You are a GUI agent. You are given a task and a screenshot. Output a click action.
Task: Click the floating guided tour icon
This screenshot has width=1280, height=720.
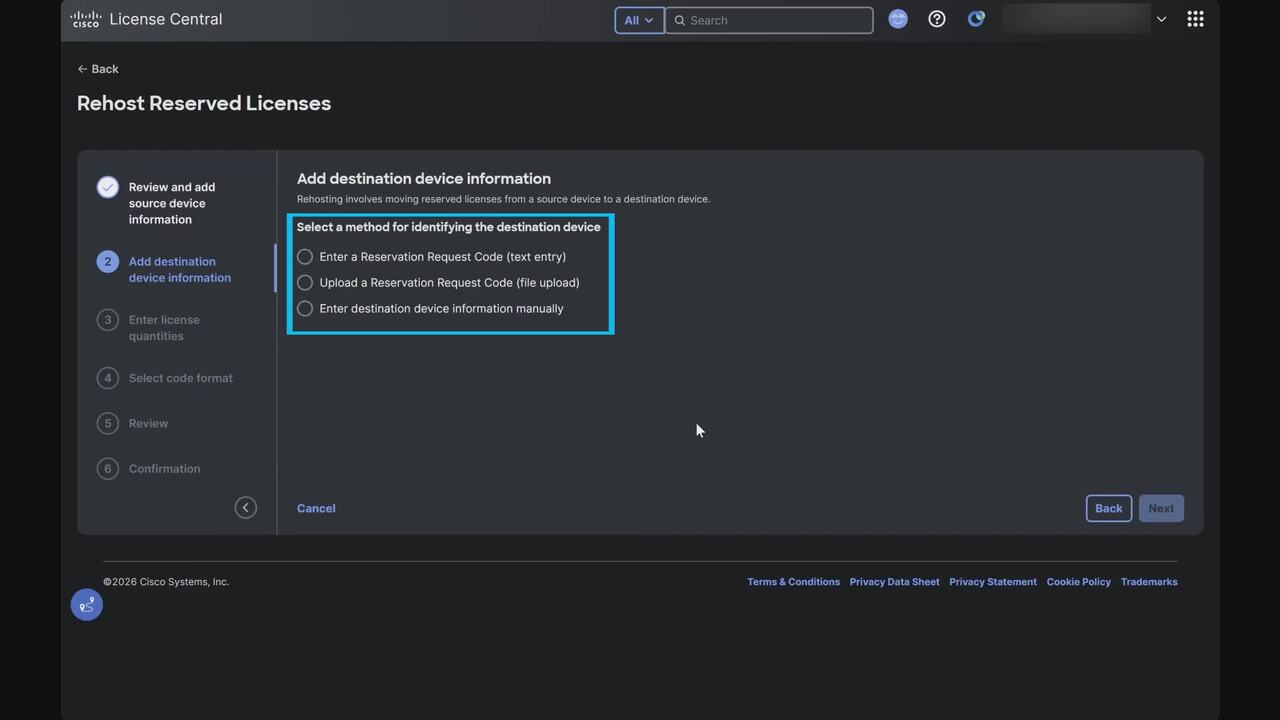click(x=87, y=604)
